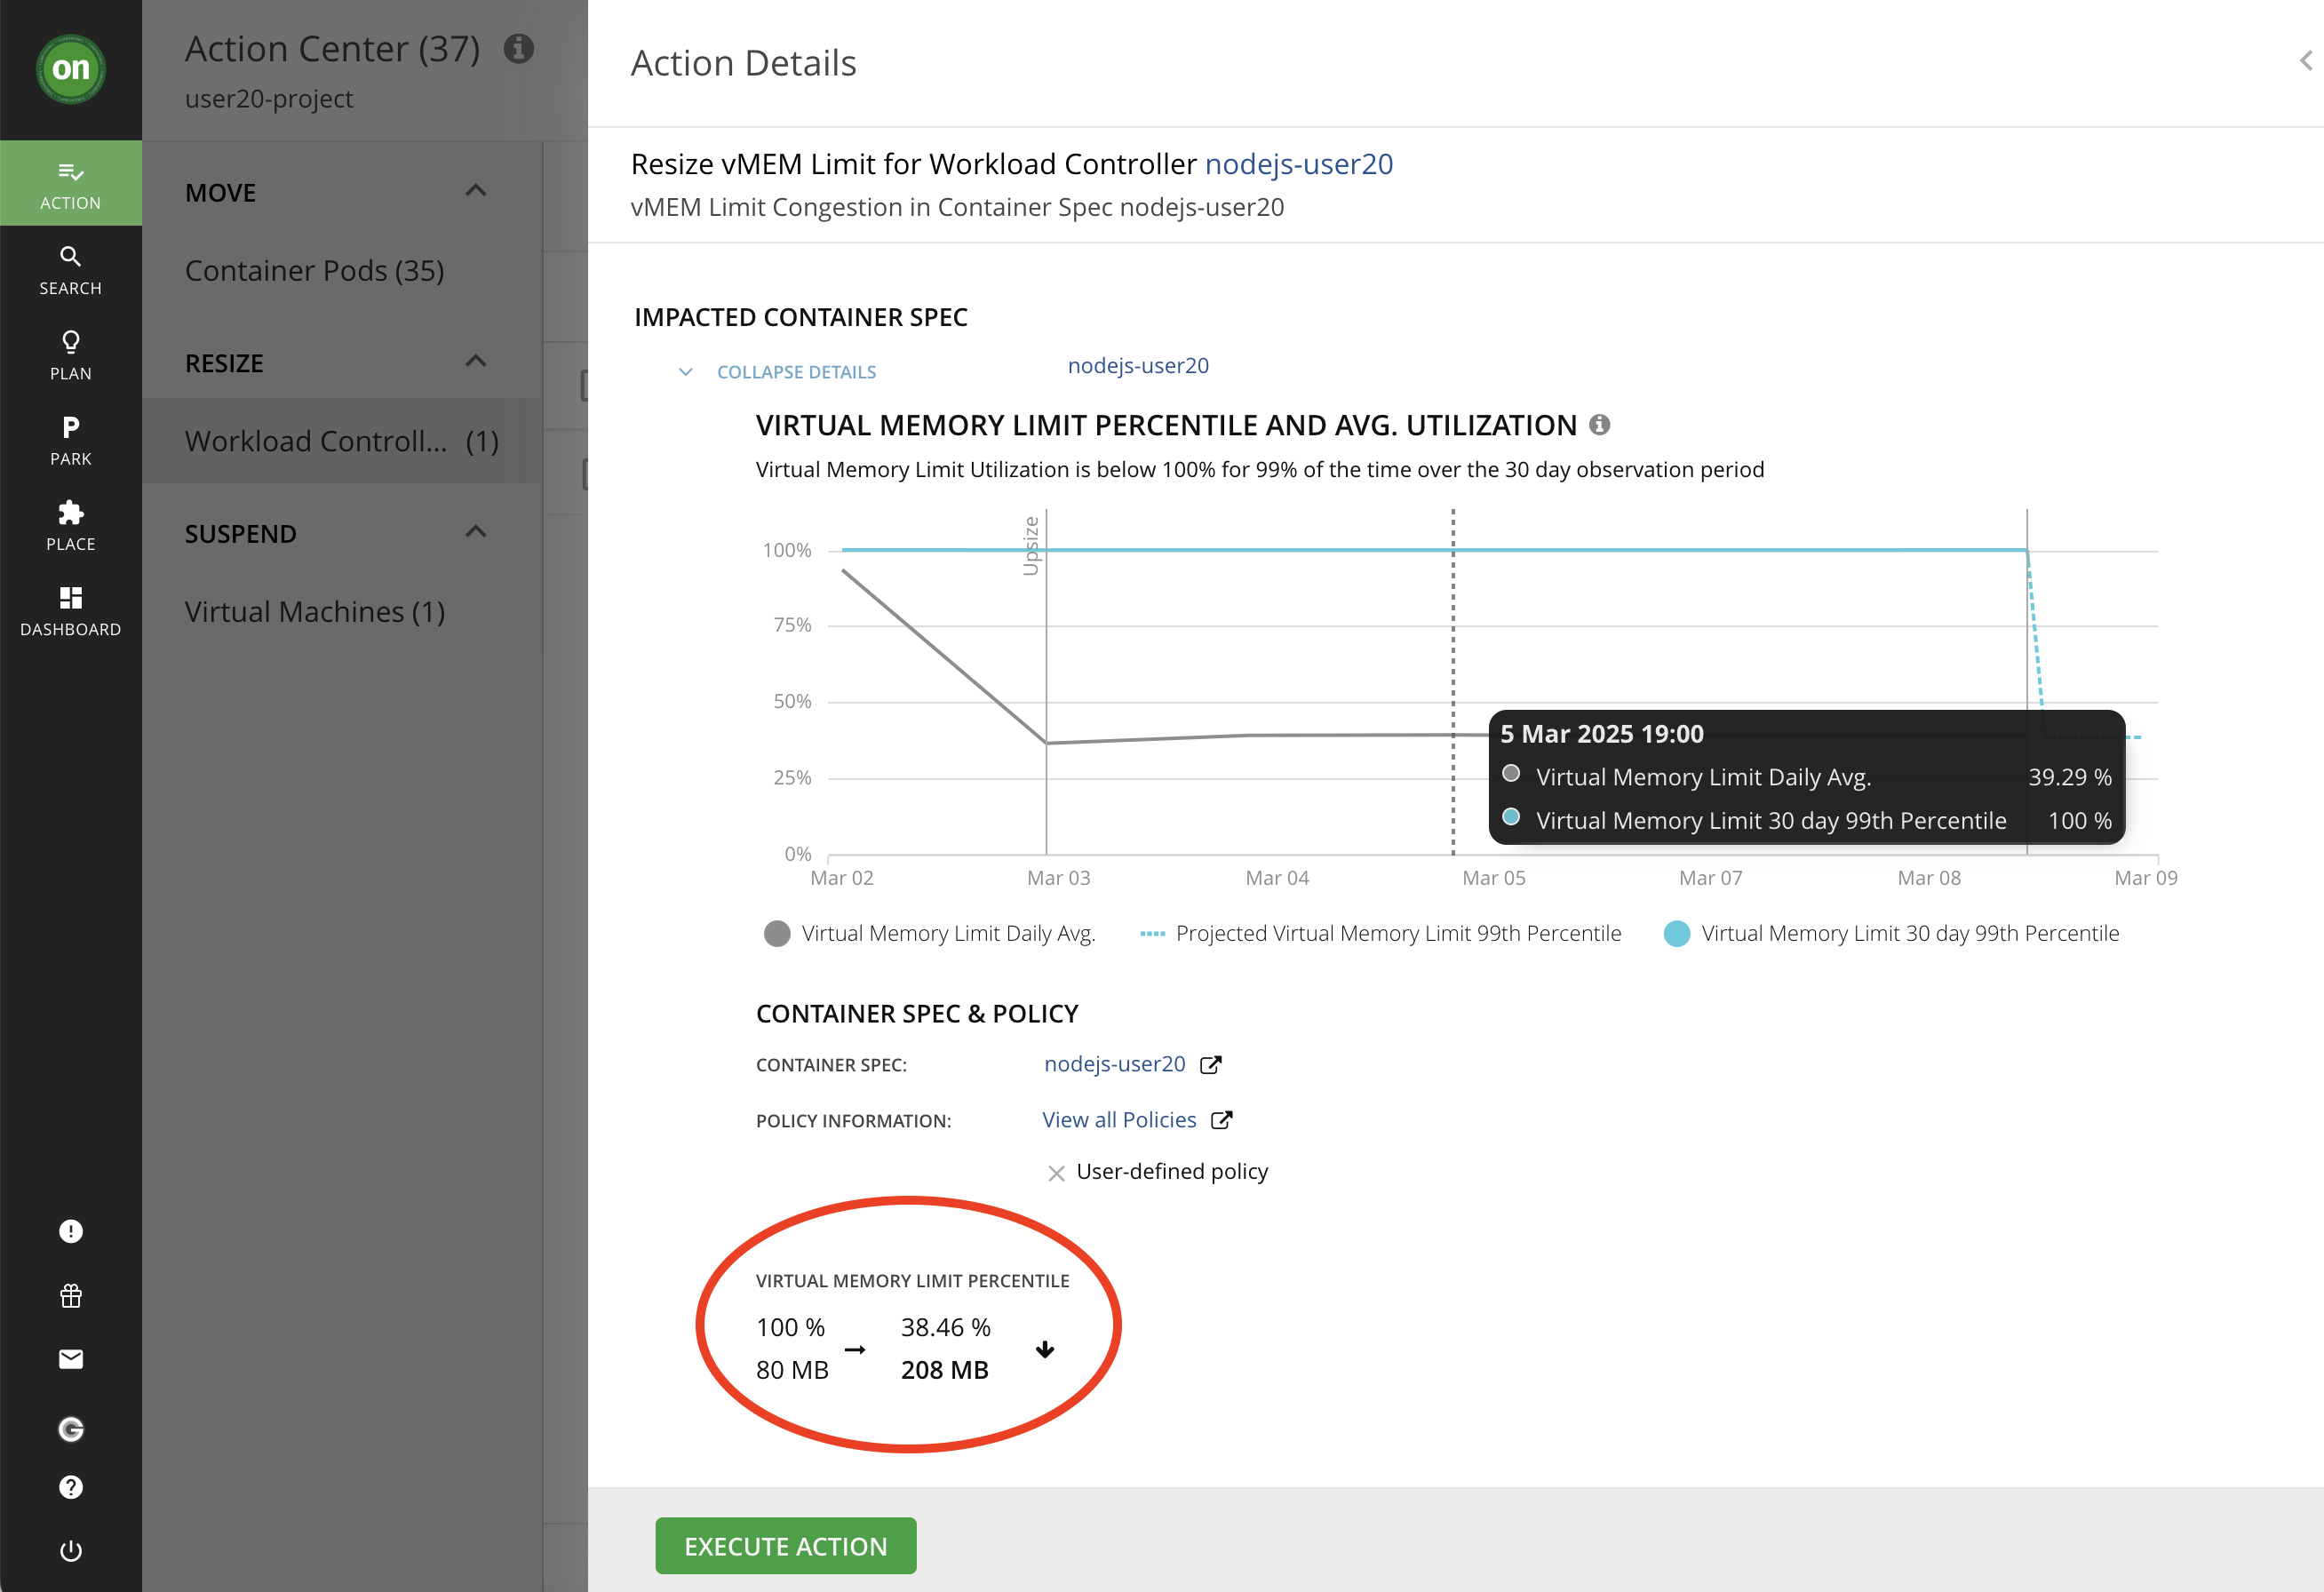Open external link icon next to nodejs-user20 spec
This screenshot has height=1592, width=2324.
(1211, 1064)
